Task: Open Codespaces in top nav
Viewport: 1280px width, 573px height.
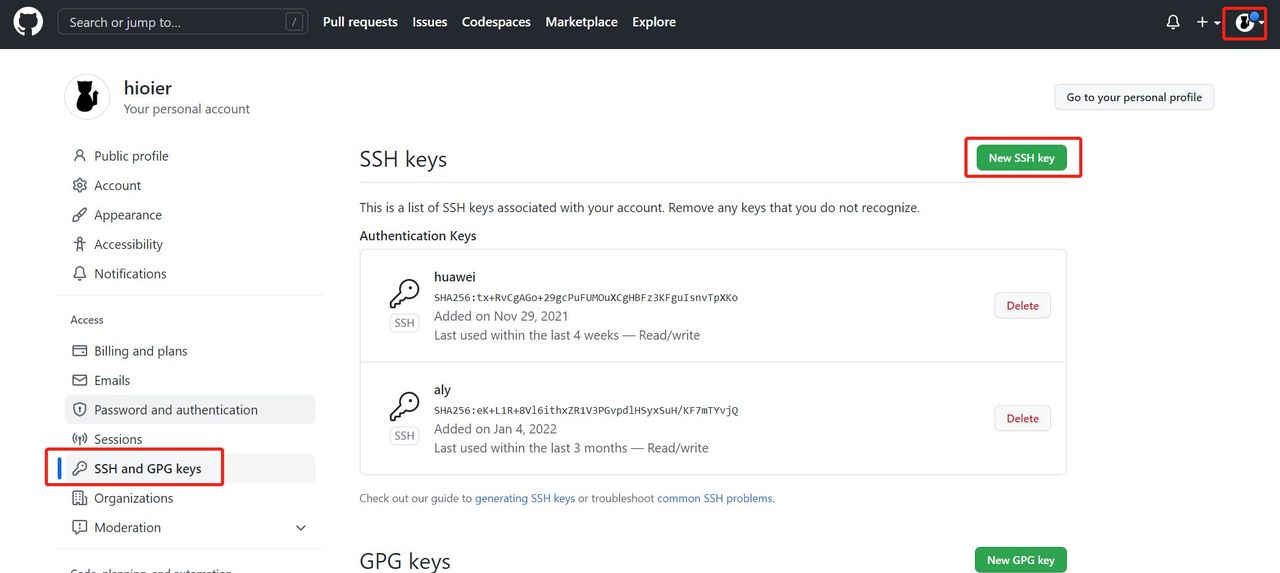Action: click(x=496, y=22)
